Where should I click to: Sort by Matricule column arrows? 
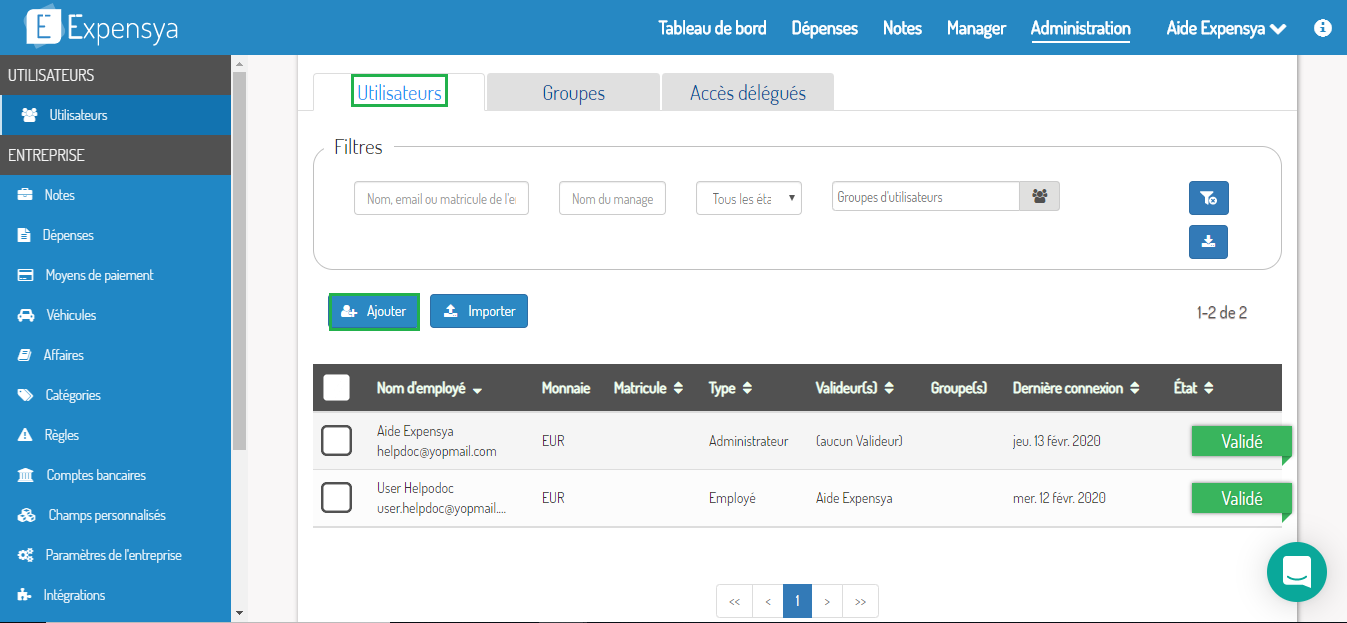pos(678,388)
